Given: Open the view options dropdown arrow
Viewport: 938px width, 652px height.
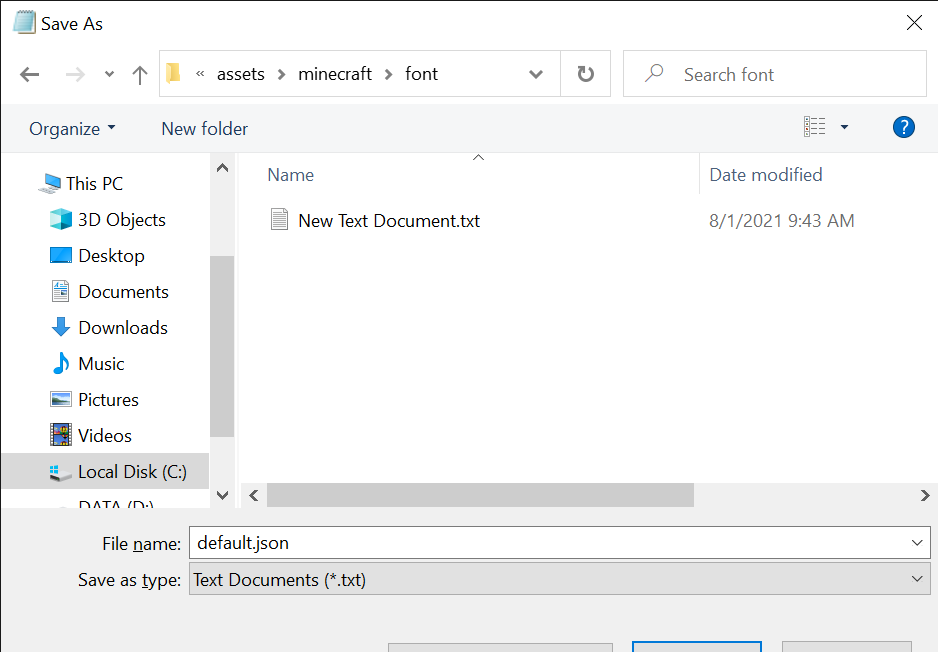Looking at the screenshot, I should [844, 127].
